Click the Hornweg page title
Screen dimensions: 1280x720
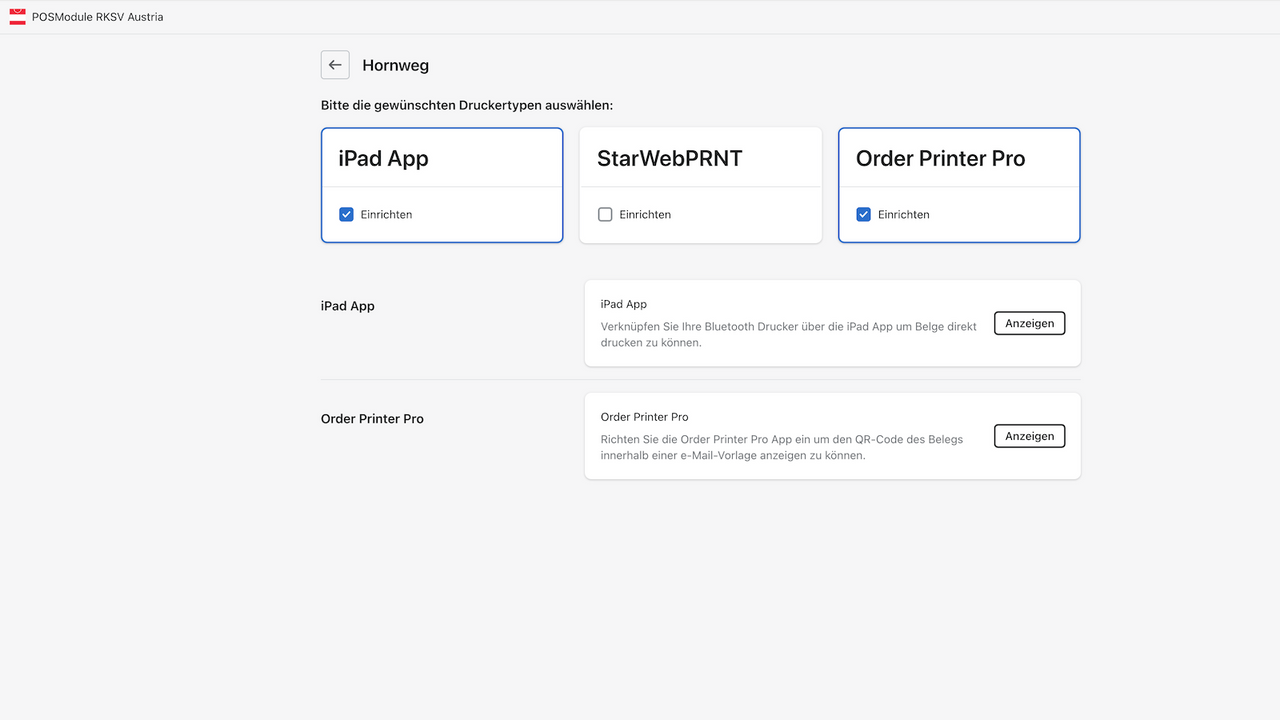395,65
